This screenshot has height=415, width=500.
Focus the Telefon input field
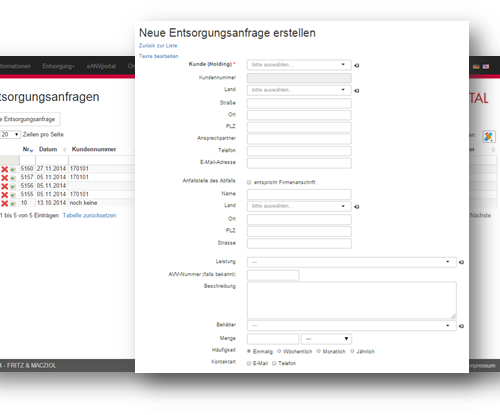pyautogui.click(x=299, y=151)
